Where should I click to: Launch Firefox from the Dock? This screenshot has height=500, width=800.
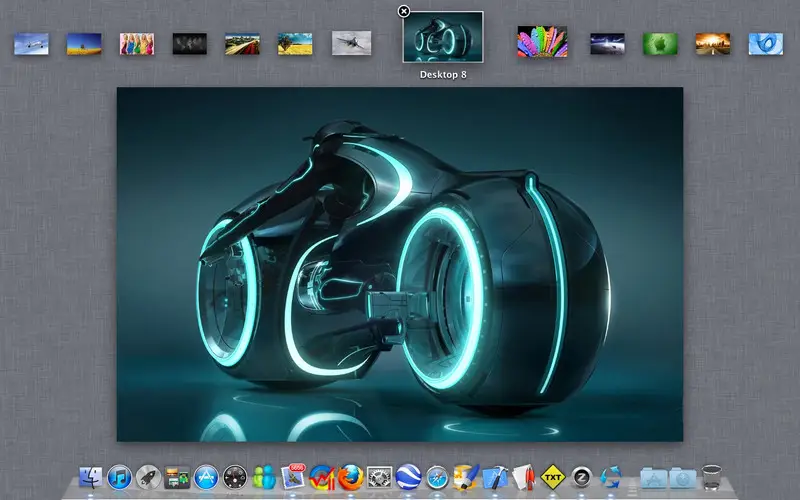(351, 478)
